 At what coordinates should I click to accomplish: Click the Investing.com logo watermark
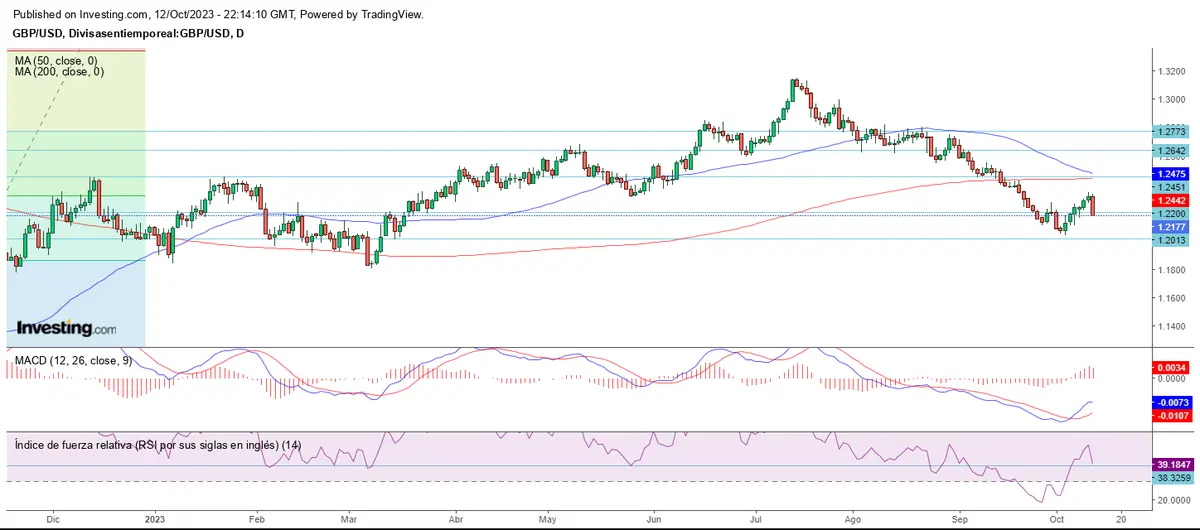67,328
